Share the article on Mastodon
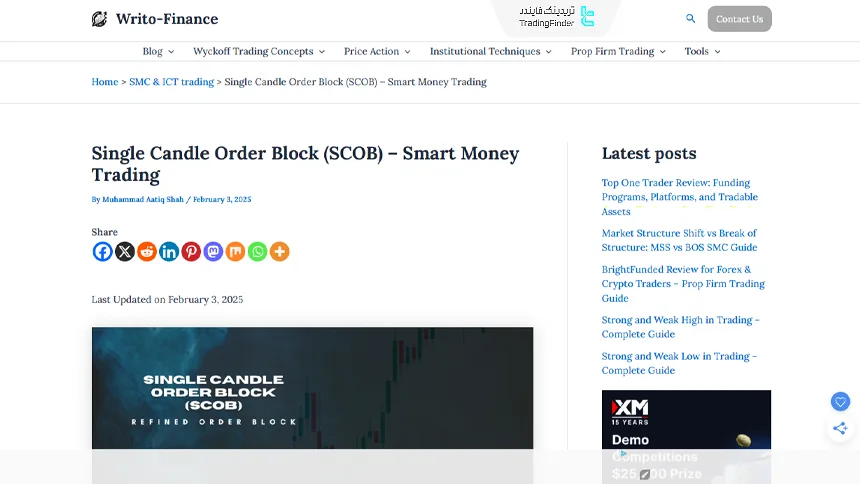The height and width of the screenshot is (484, 860). tap(213, 252)
